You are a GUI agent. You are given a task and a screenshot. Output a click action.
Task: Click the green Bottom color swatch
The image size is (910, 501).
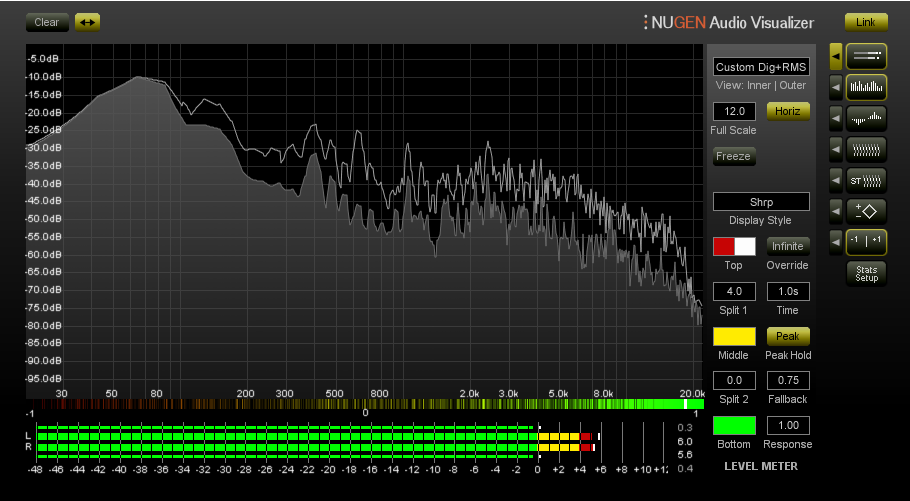(x=734, y=426)
